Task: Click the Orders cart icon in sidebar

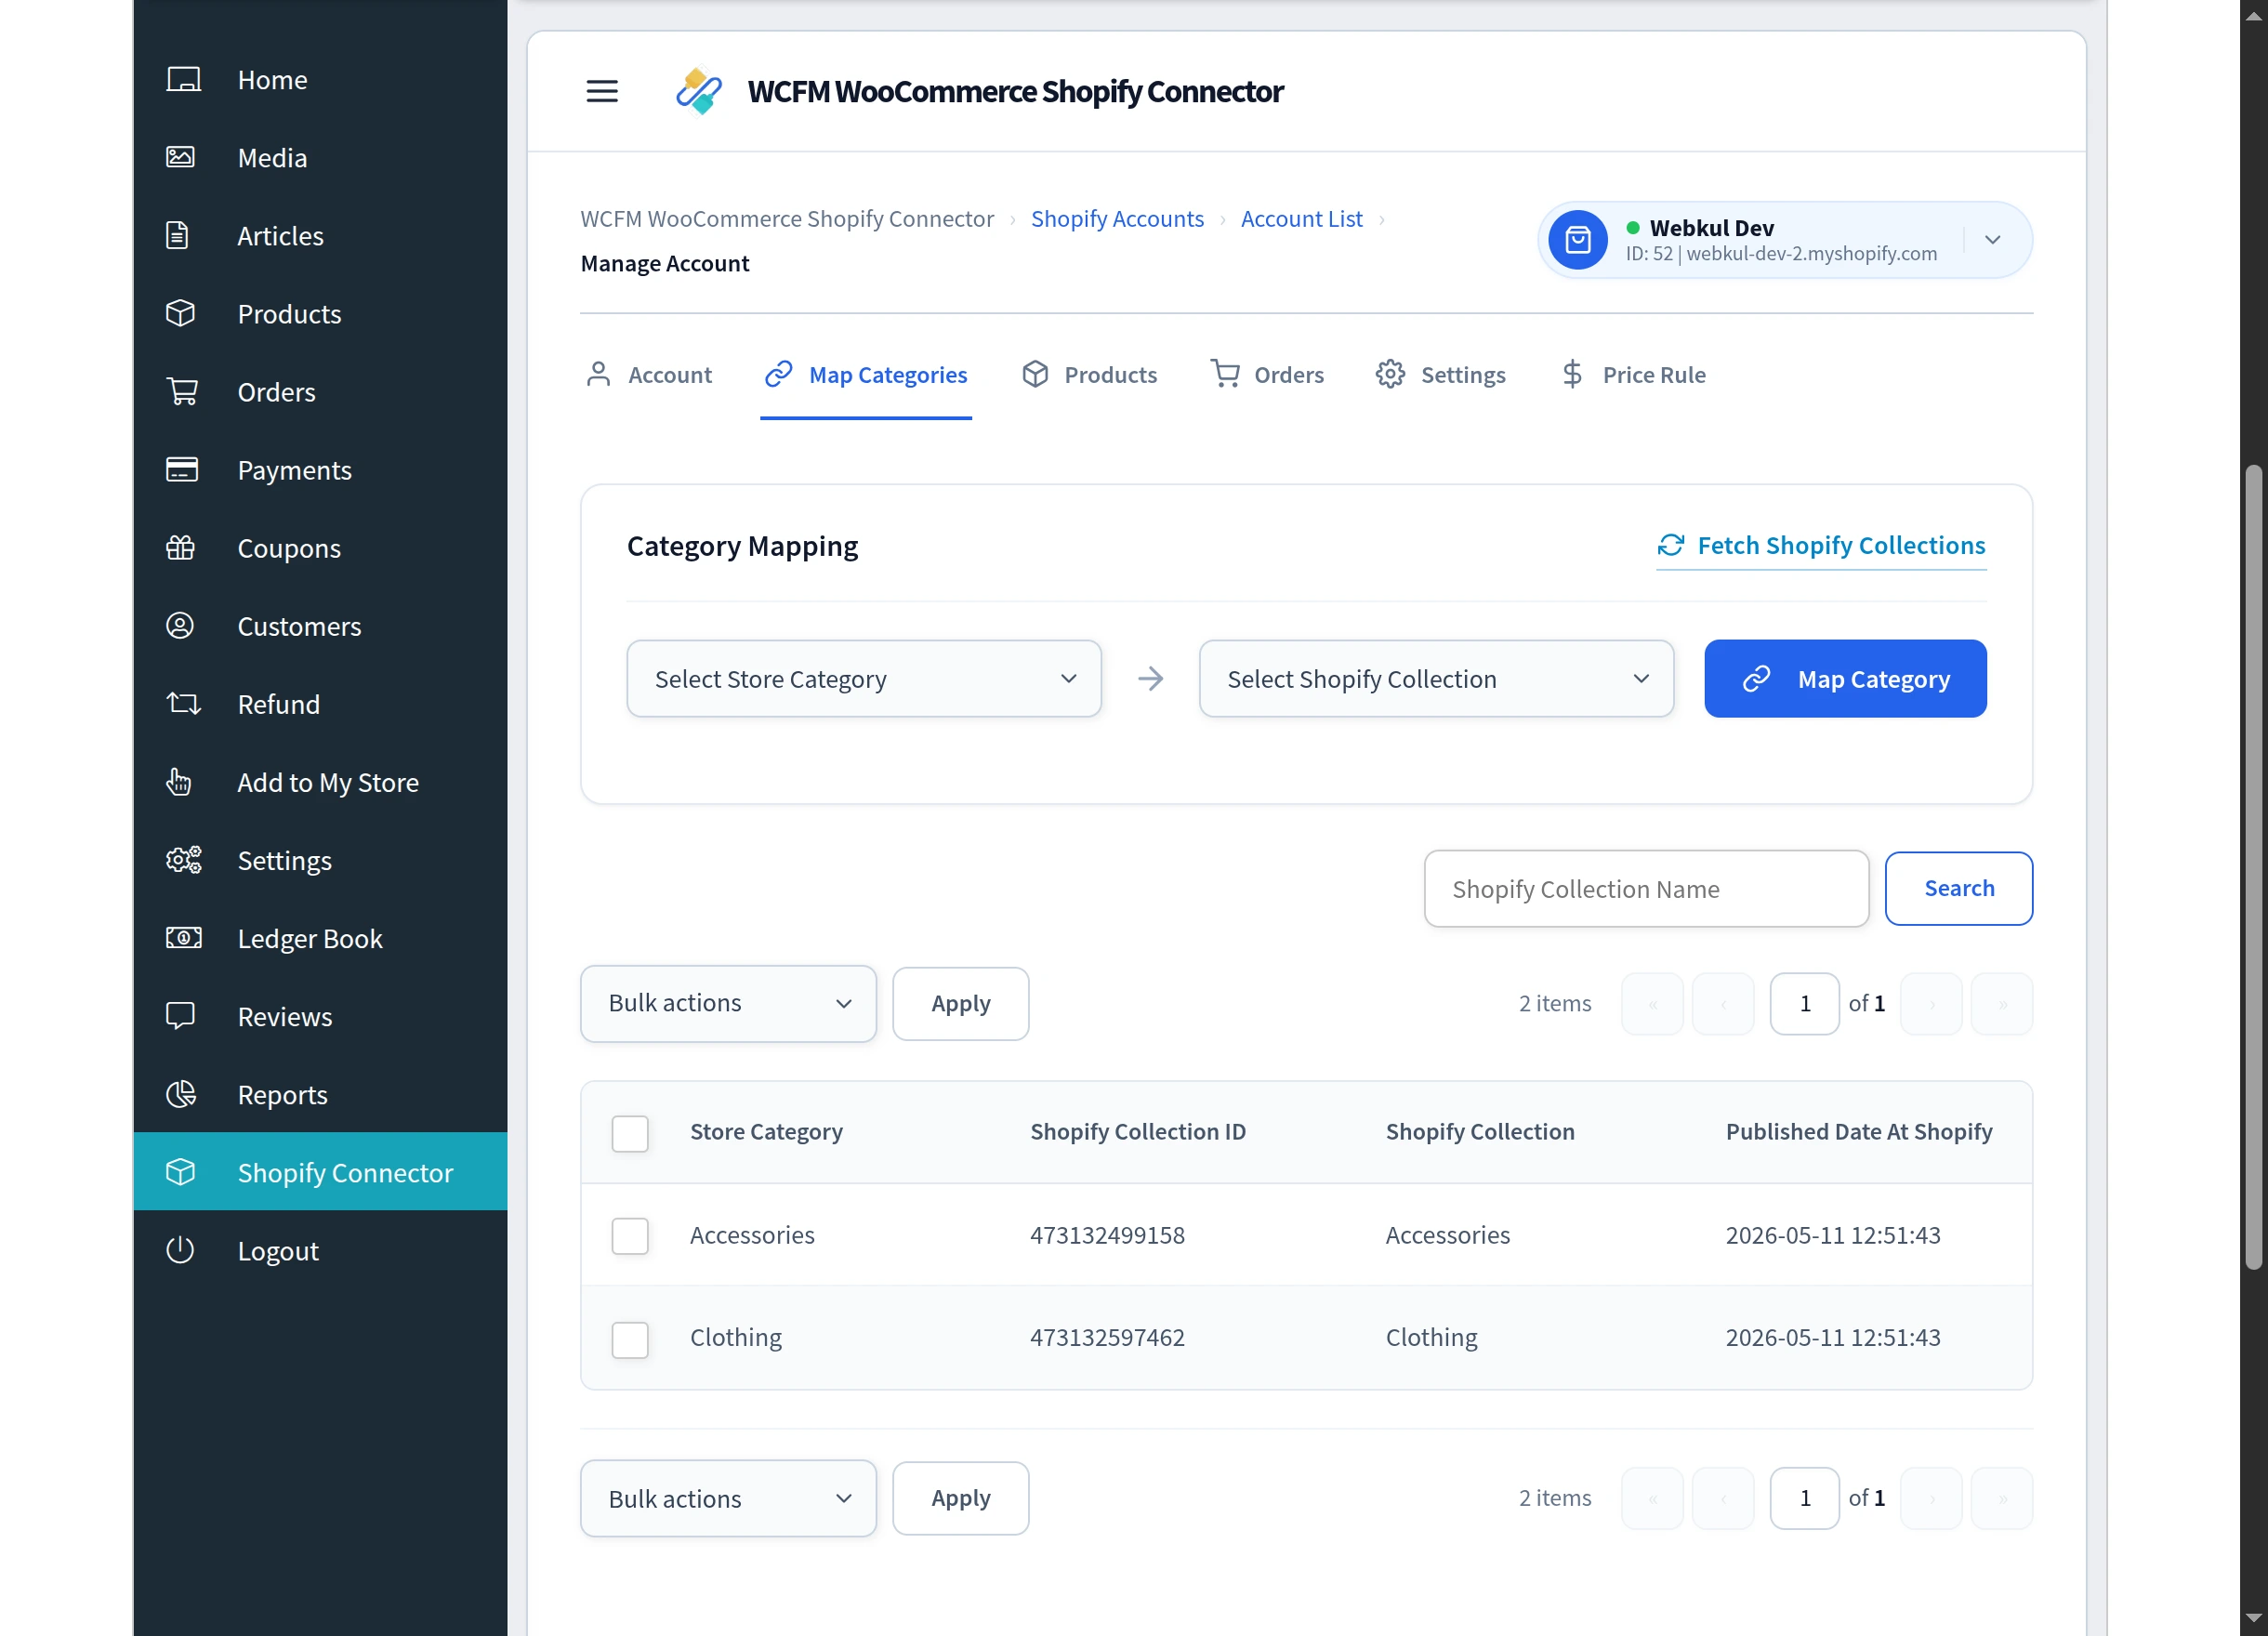Action: [182, 391]
